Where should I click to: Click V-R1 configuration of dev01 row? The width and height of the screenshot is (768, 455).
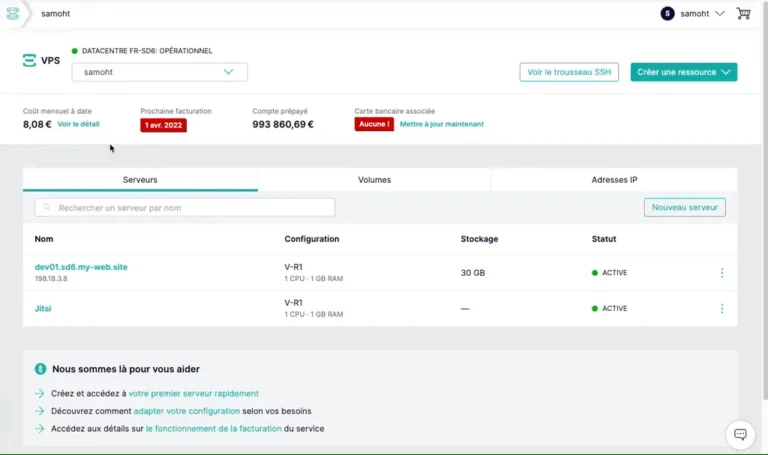tap(293, 267)
